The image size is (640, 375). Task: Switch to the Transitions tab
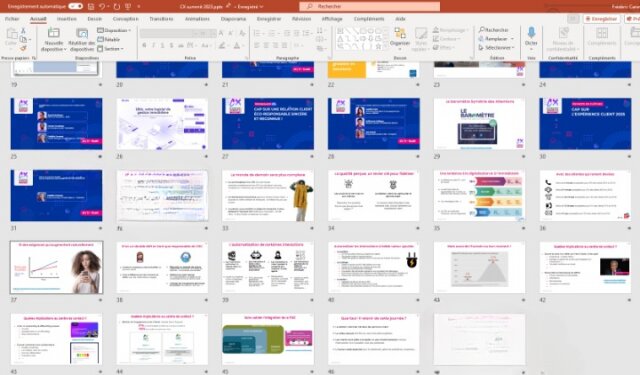161,19
